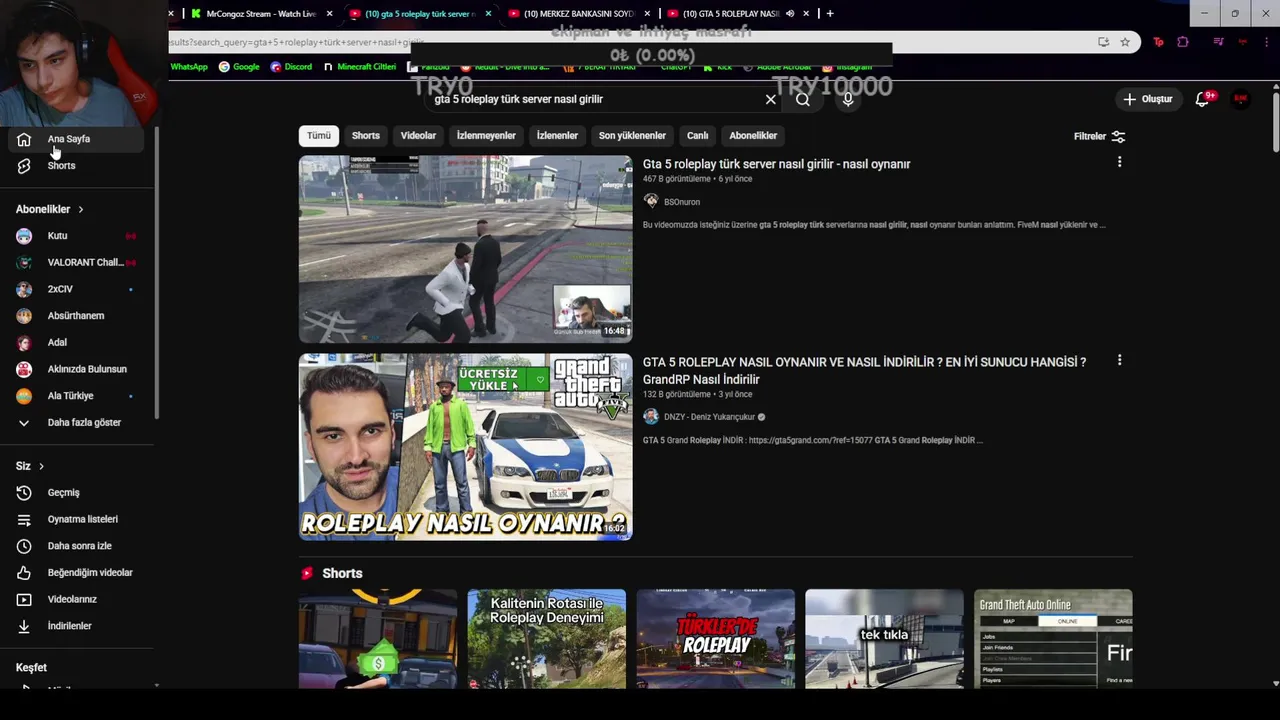Open Discord bookmark
The width and height of the screenshot is (1280, 720).
point(291,67)
